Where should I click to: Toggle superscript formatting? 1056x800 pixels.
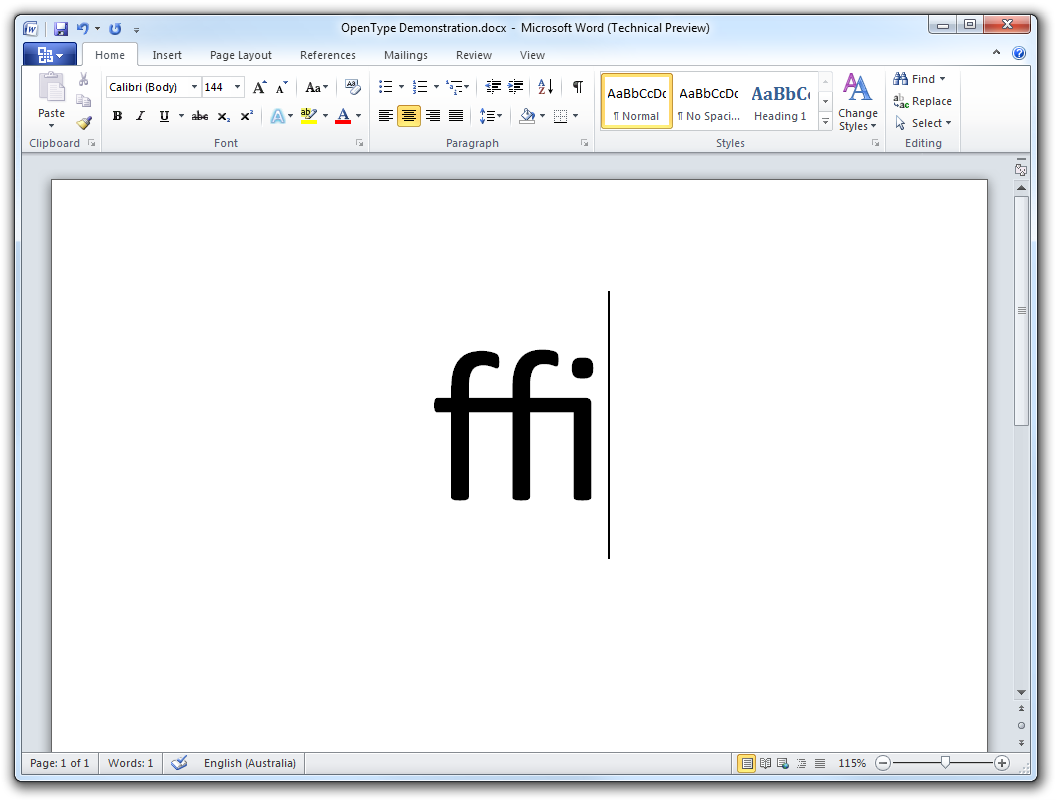246,116
